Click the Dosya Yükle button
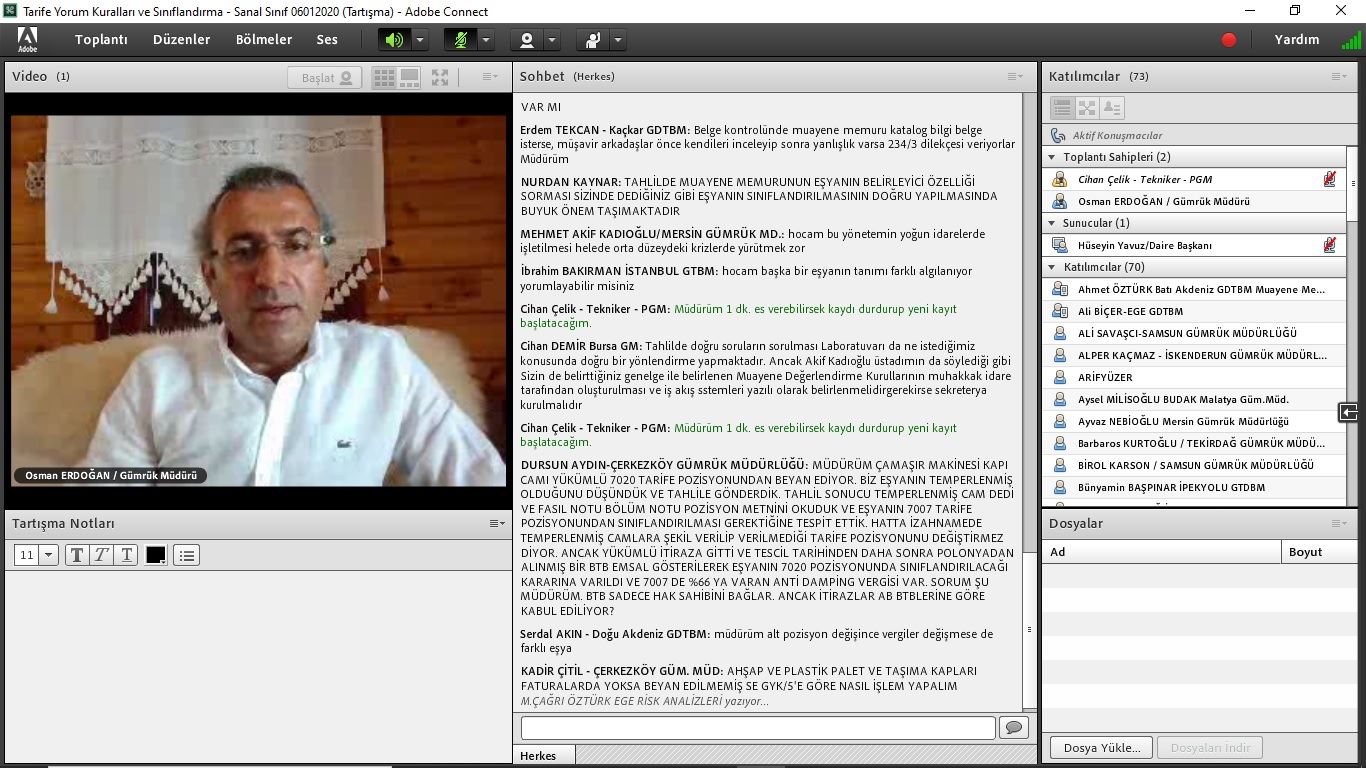This screenshot has height=768, width=1366. pos(1101,747)
